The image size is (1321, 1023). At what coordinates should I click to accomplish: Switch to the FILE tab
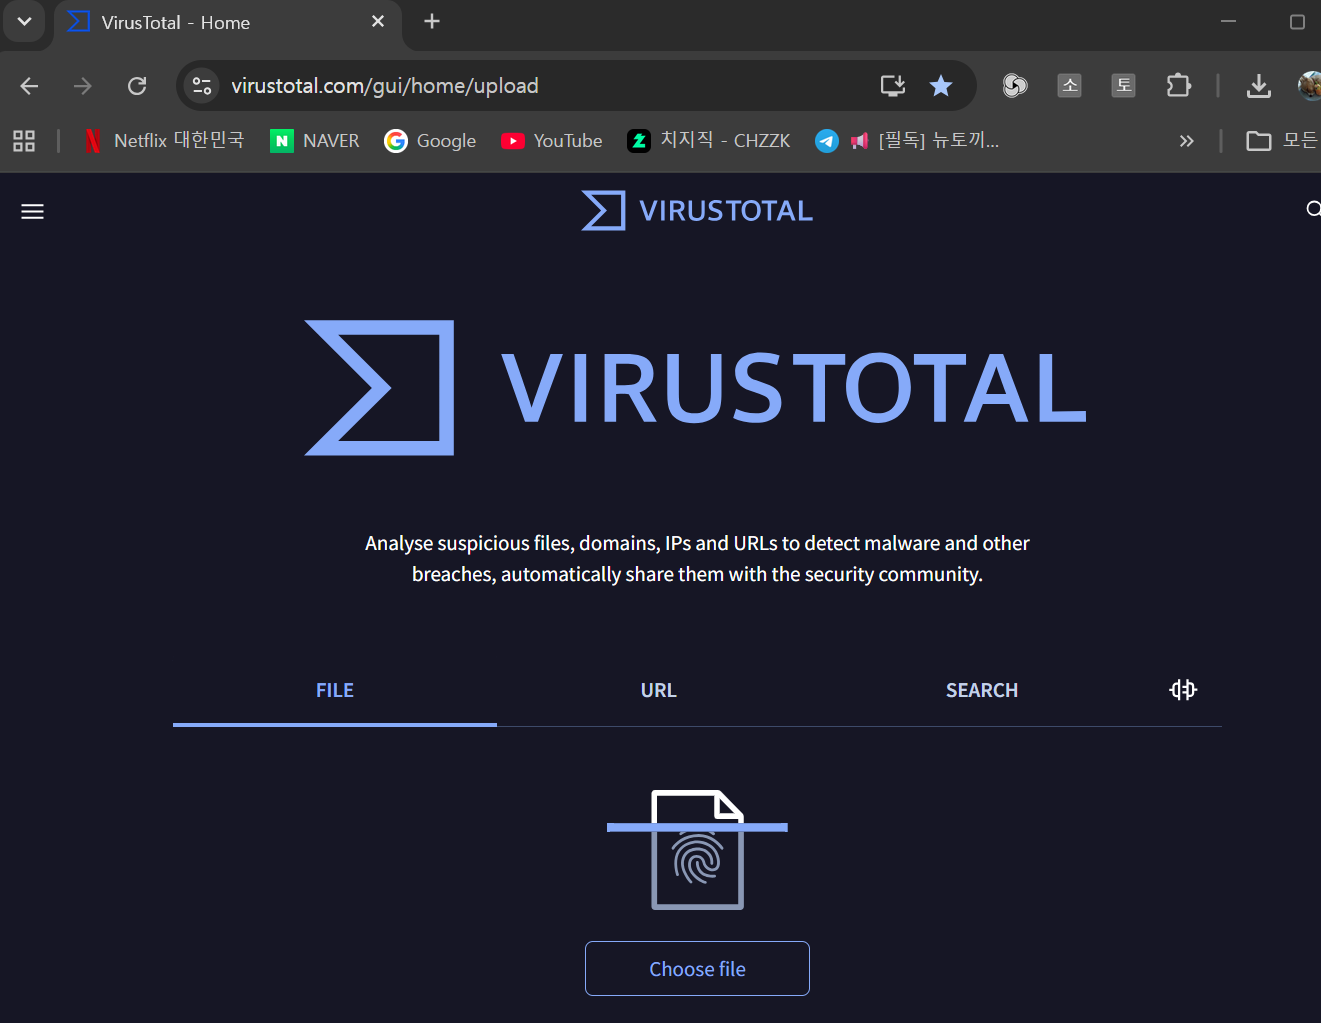pos(335,690)
